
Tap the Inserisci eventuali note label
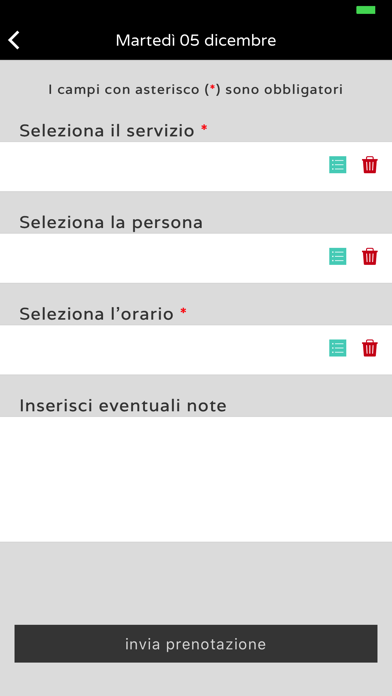pyautogui.click(x=123, y=406)
